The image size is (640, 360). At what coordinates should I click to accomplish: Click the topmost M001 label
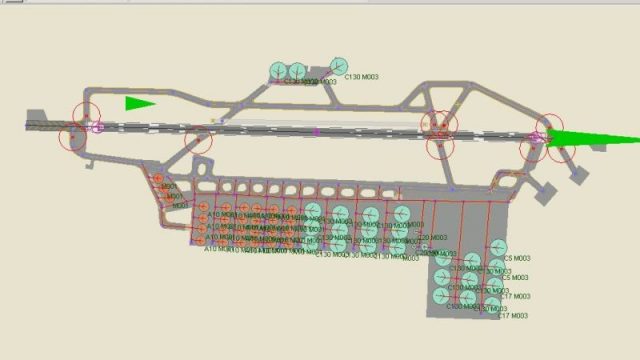click(x=169, y=187)
